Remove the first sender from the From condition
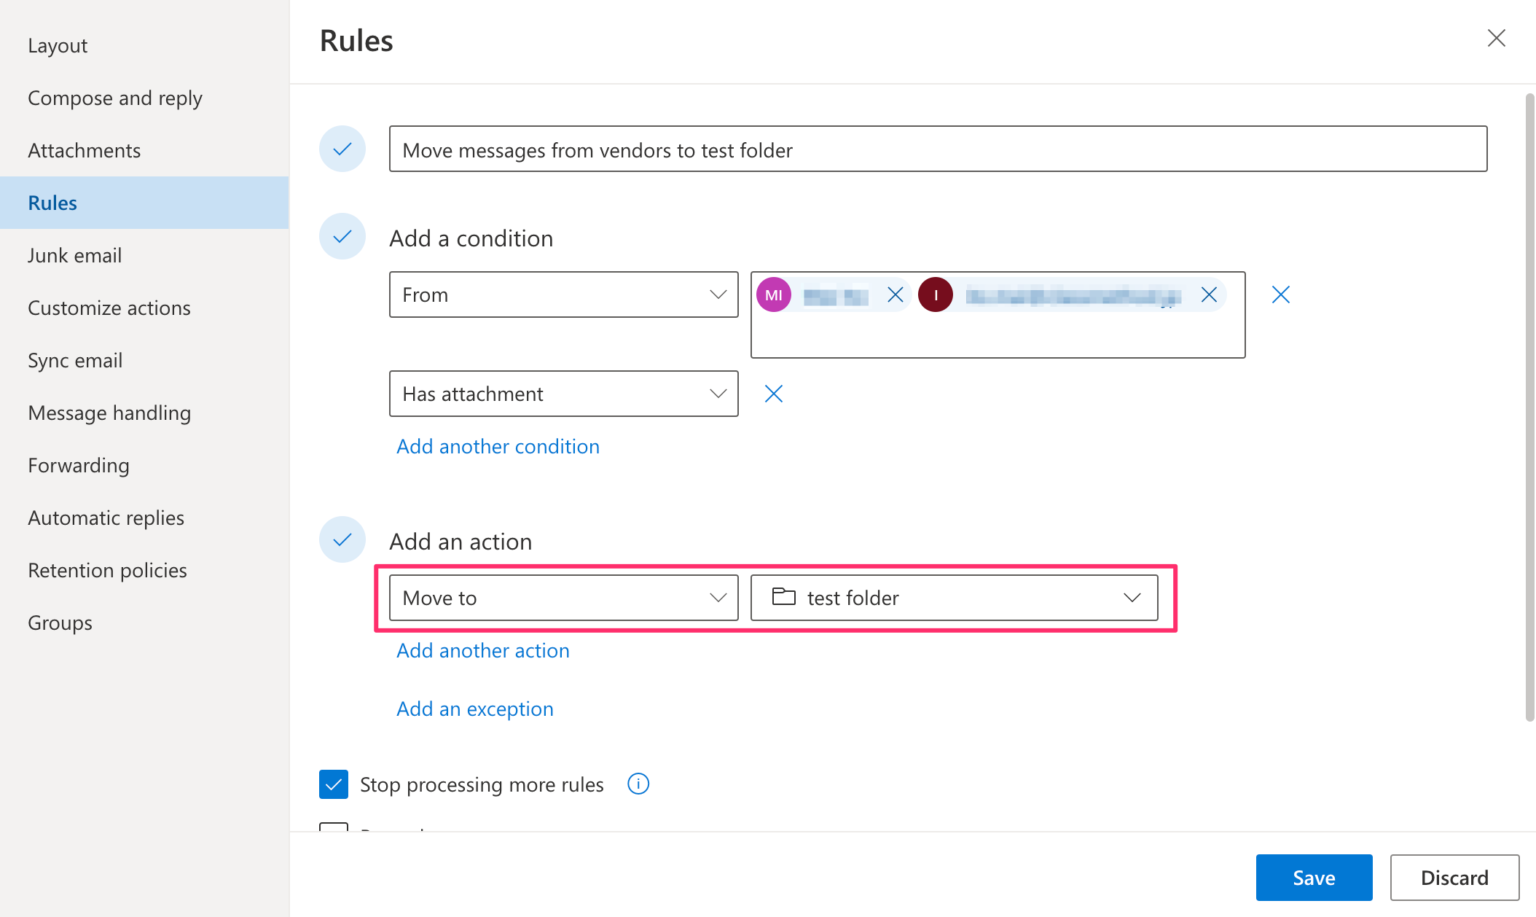Image resolution: width=1536 pixels, height=917 pixels. tap(895, 294)
